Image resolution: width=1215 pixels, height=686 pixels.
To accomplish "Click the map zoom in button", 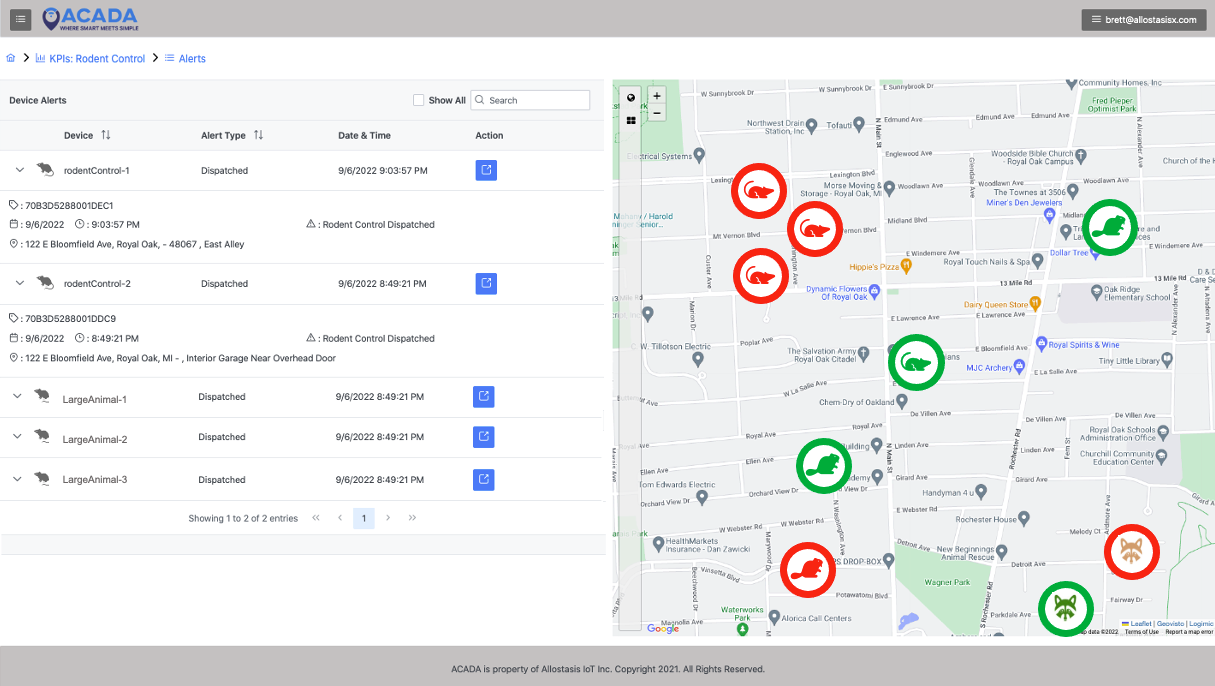I will [x=657, y=96].
